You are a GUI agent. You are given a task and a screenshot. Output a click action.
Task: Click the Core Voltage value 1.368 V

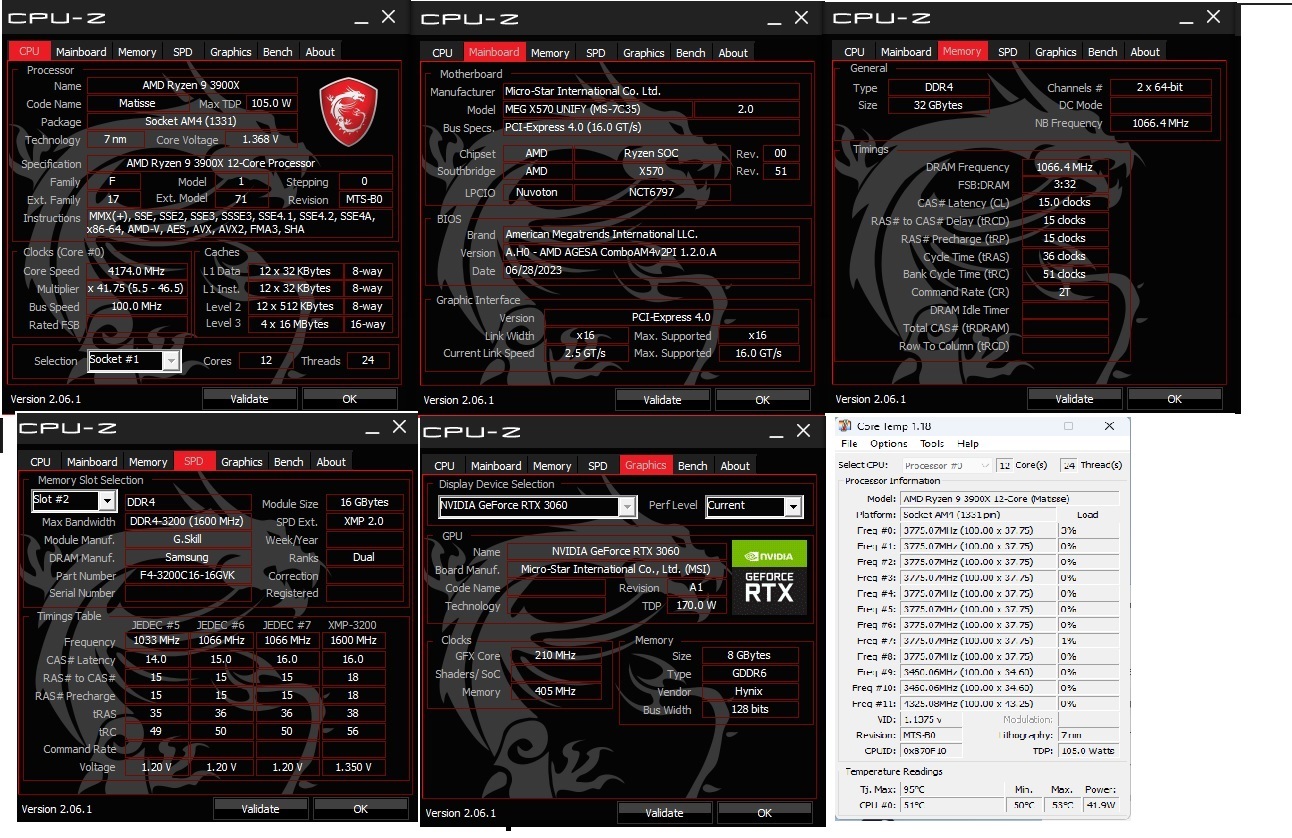point(259,139)
